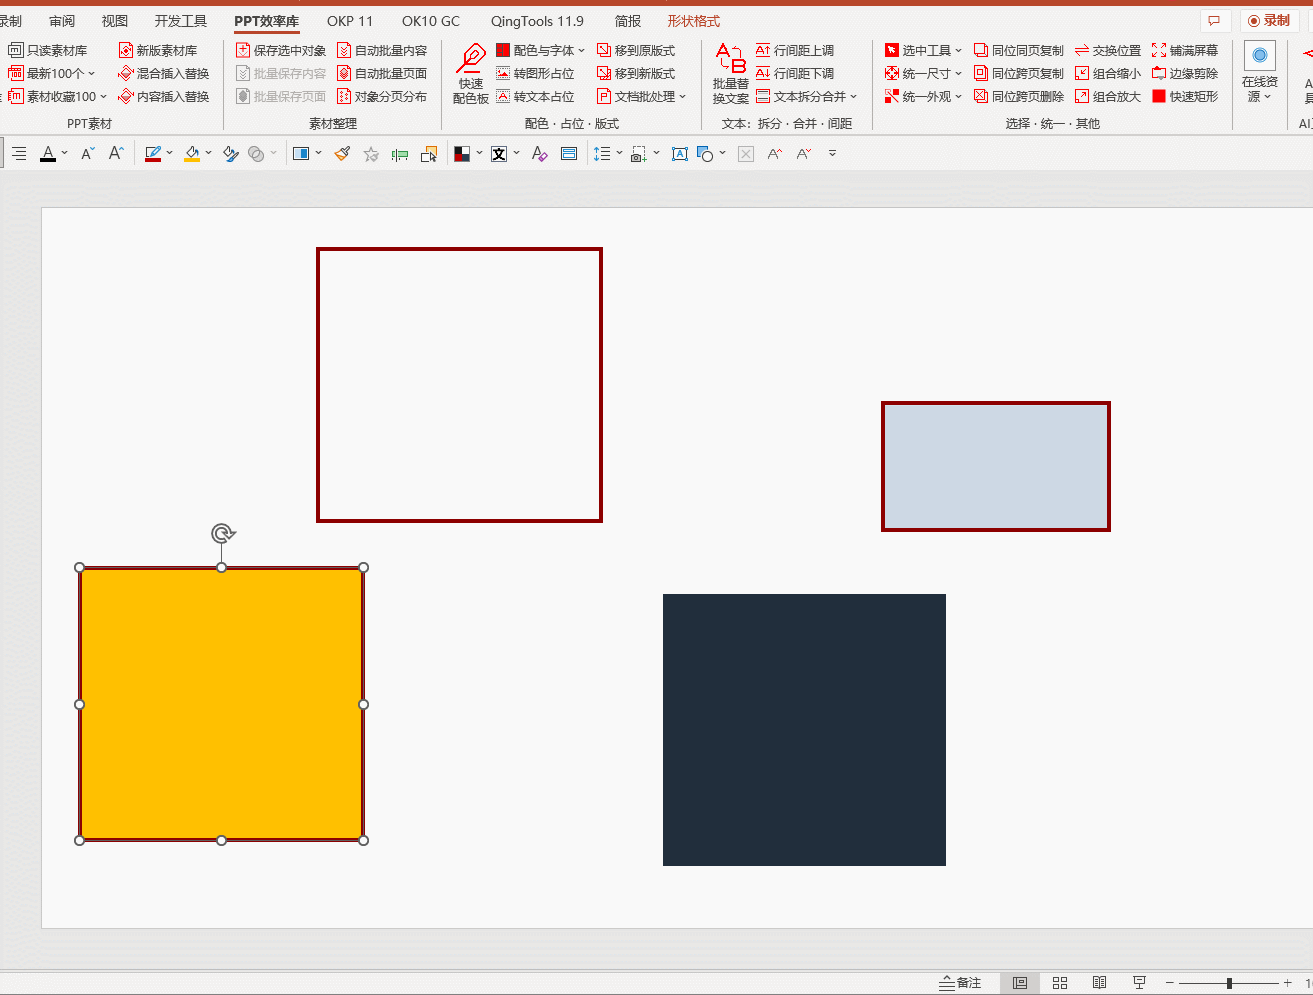This screenshot has width=1313, height=995.
Task: Click 同位同页复制
Action: pos(1019,50)
